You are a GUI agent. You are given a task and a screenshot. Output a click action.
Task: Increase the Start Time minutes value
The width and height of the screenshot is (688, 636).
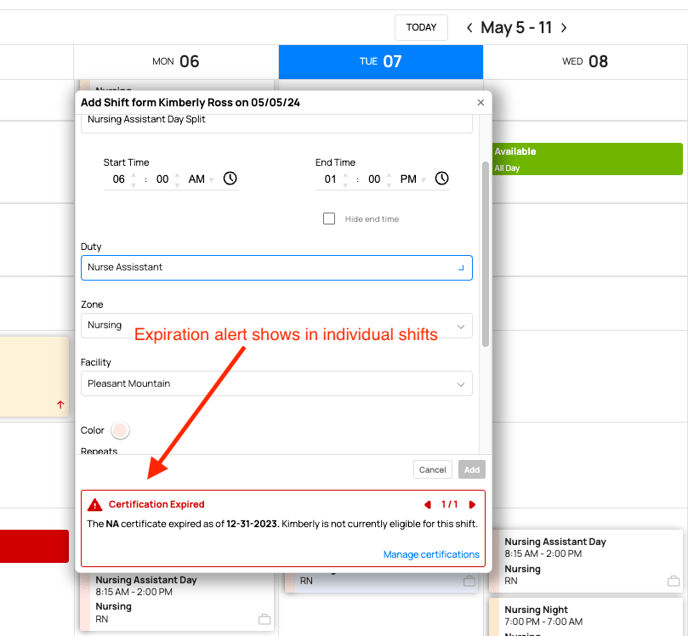(x=177, y=175)
